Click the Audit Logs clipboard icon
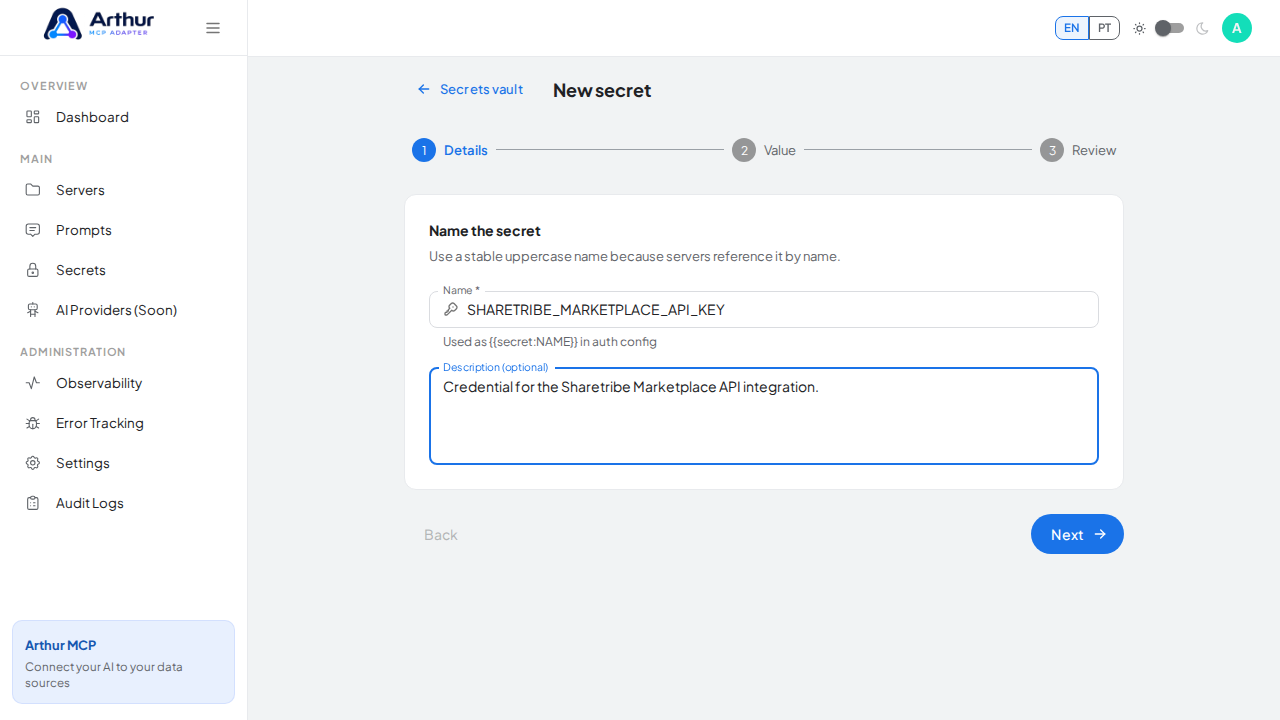Image resolution: width=1280 pixels, height=720 pixels. coord(33,503)
